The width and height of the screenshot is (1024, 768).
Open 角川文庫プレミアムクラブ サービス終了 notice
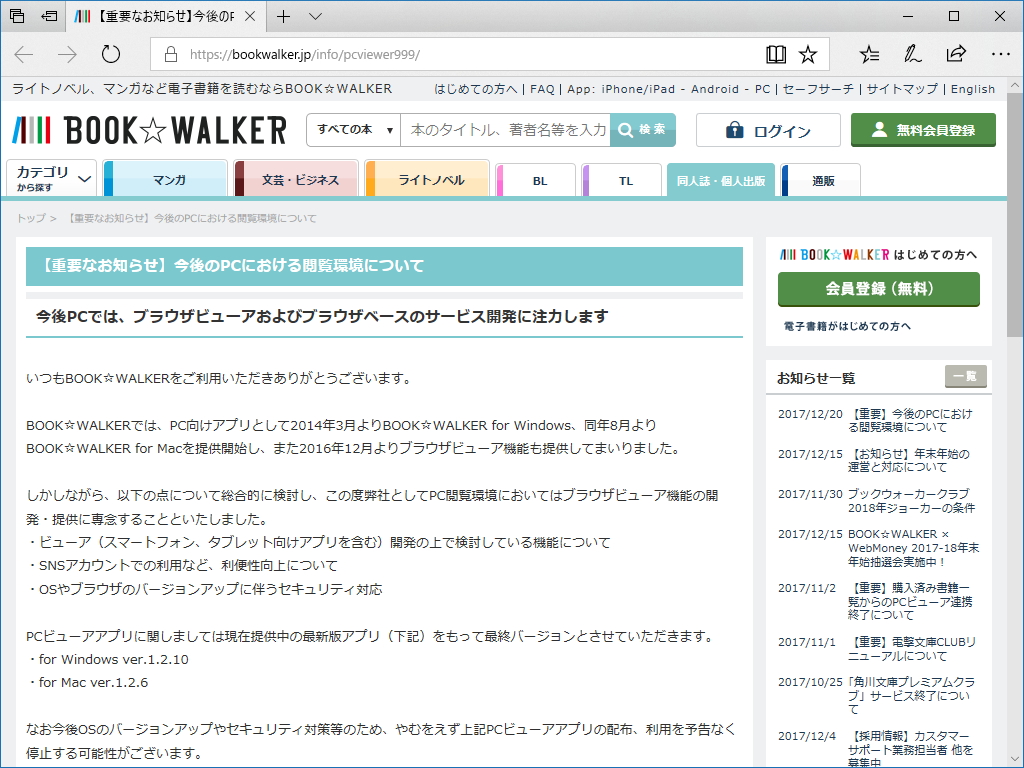911,696
